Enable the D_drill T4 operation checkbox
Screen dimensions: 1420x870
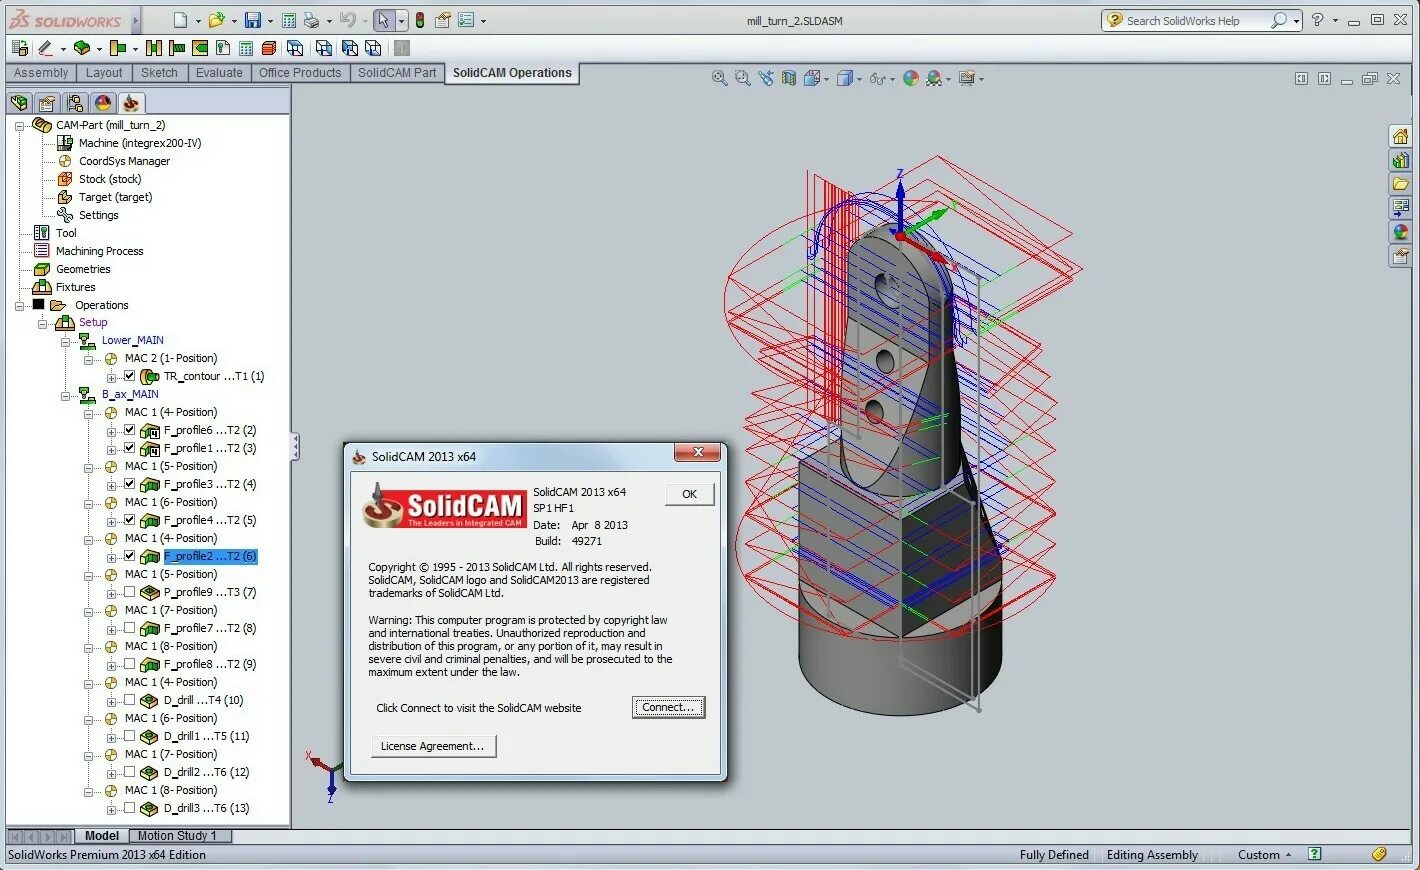pyautogui.click(x=128, y=700)
